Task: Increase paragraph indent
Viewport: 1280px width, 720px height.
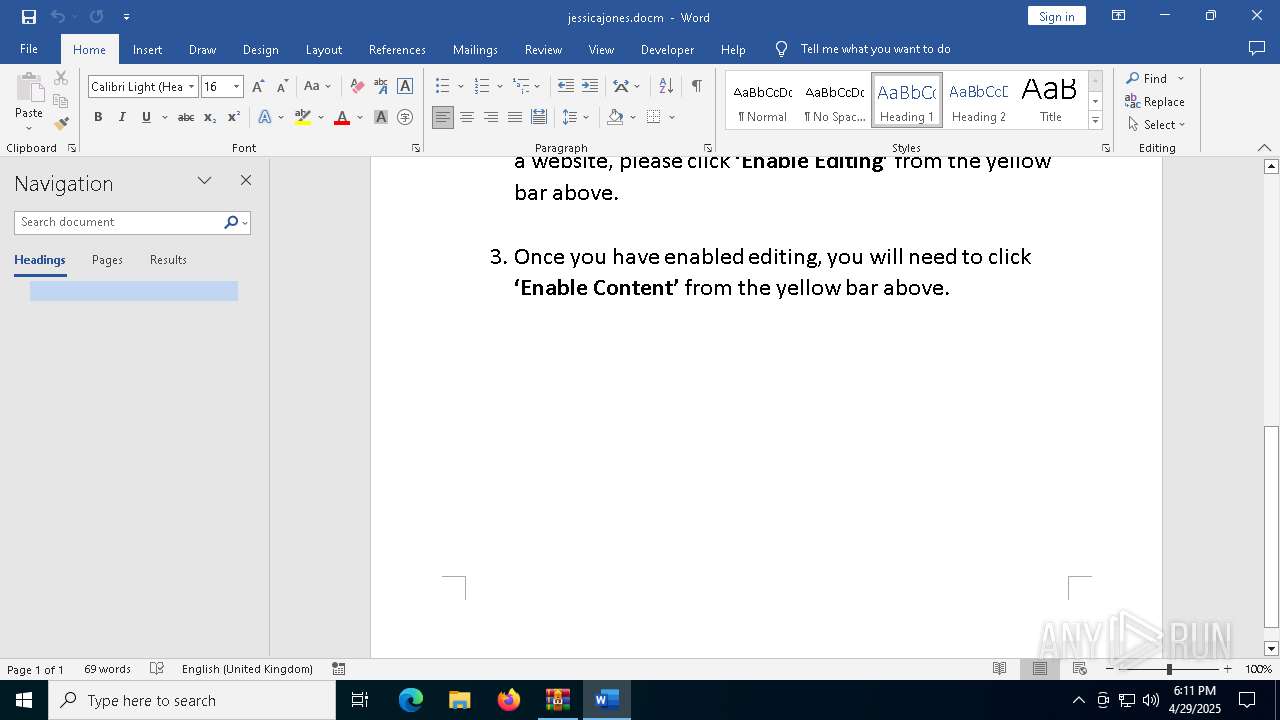Action: click(x=590, y=87)
